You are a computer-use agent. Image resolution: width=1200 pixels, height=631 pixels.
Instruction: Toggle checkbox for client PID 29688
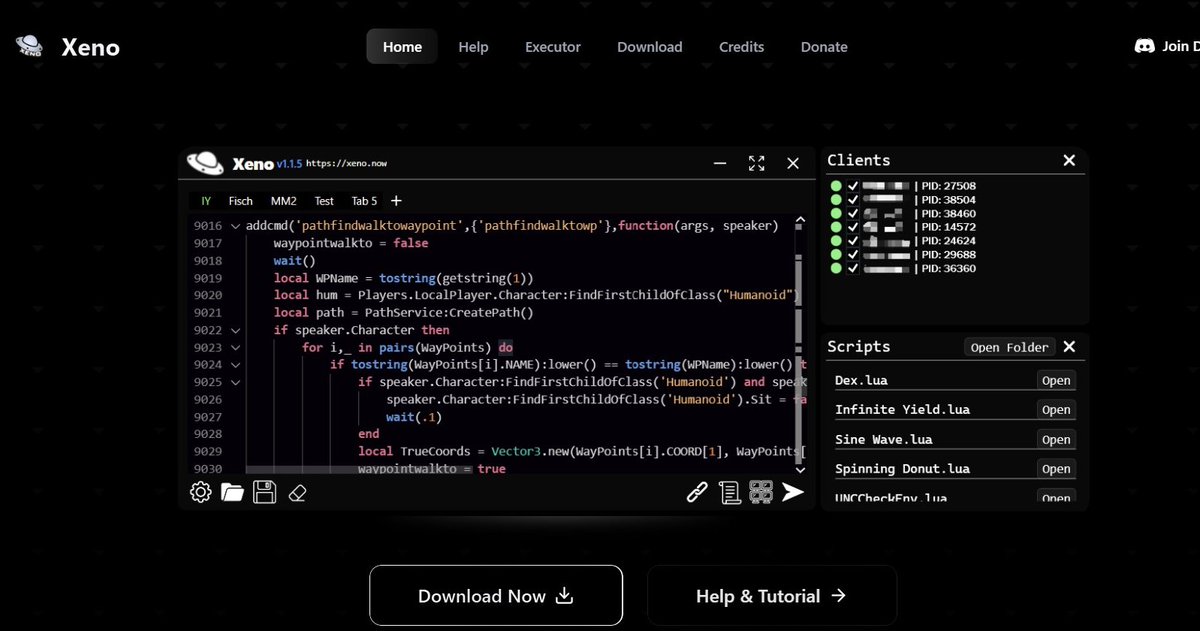(853, 255)
